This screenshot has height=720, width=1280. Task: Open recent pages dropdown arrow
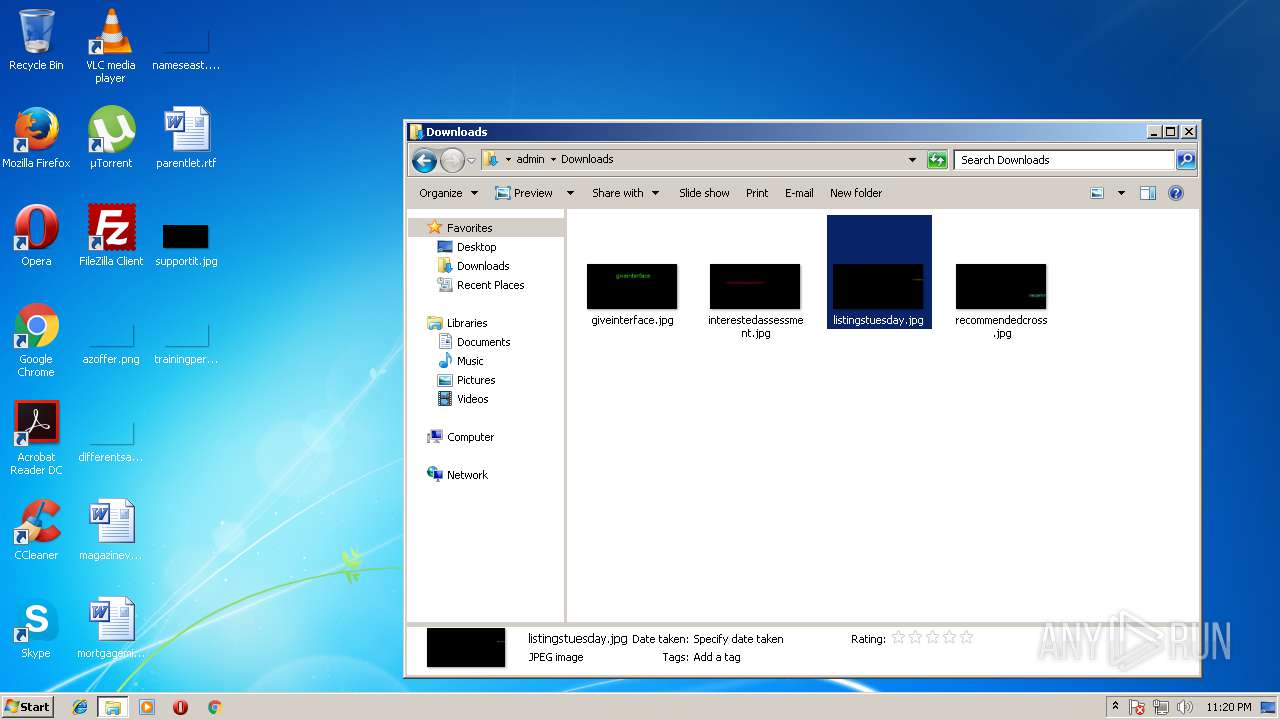[x=471, y=160]
